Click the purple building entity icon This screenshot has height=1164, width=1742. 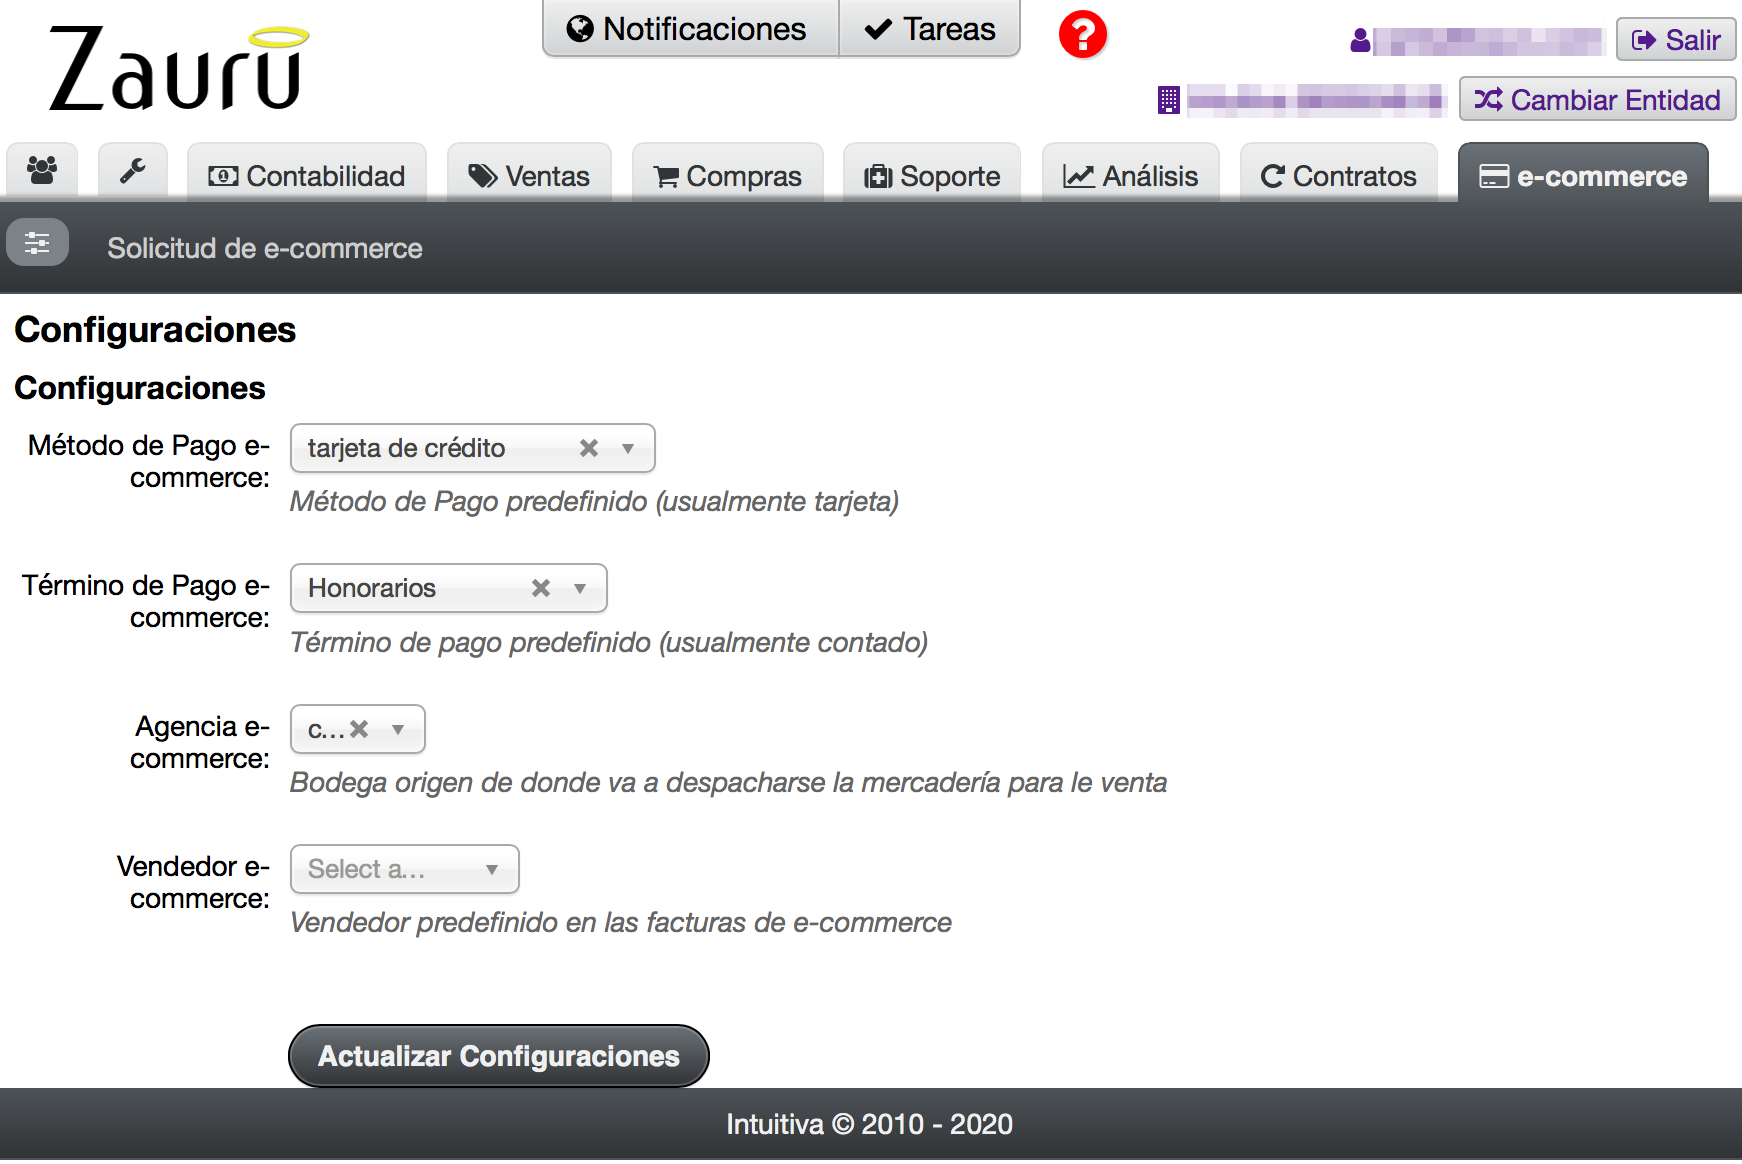[1169, 100]
